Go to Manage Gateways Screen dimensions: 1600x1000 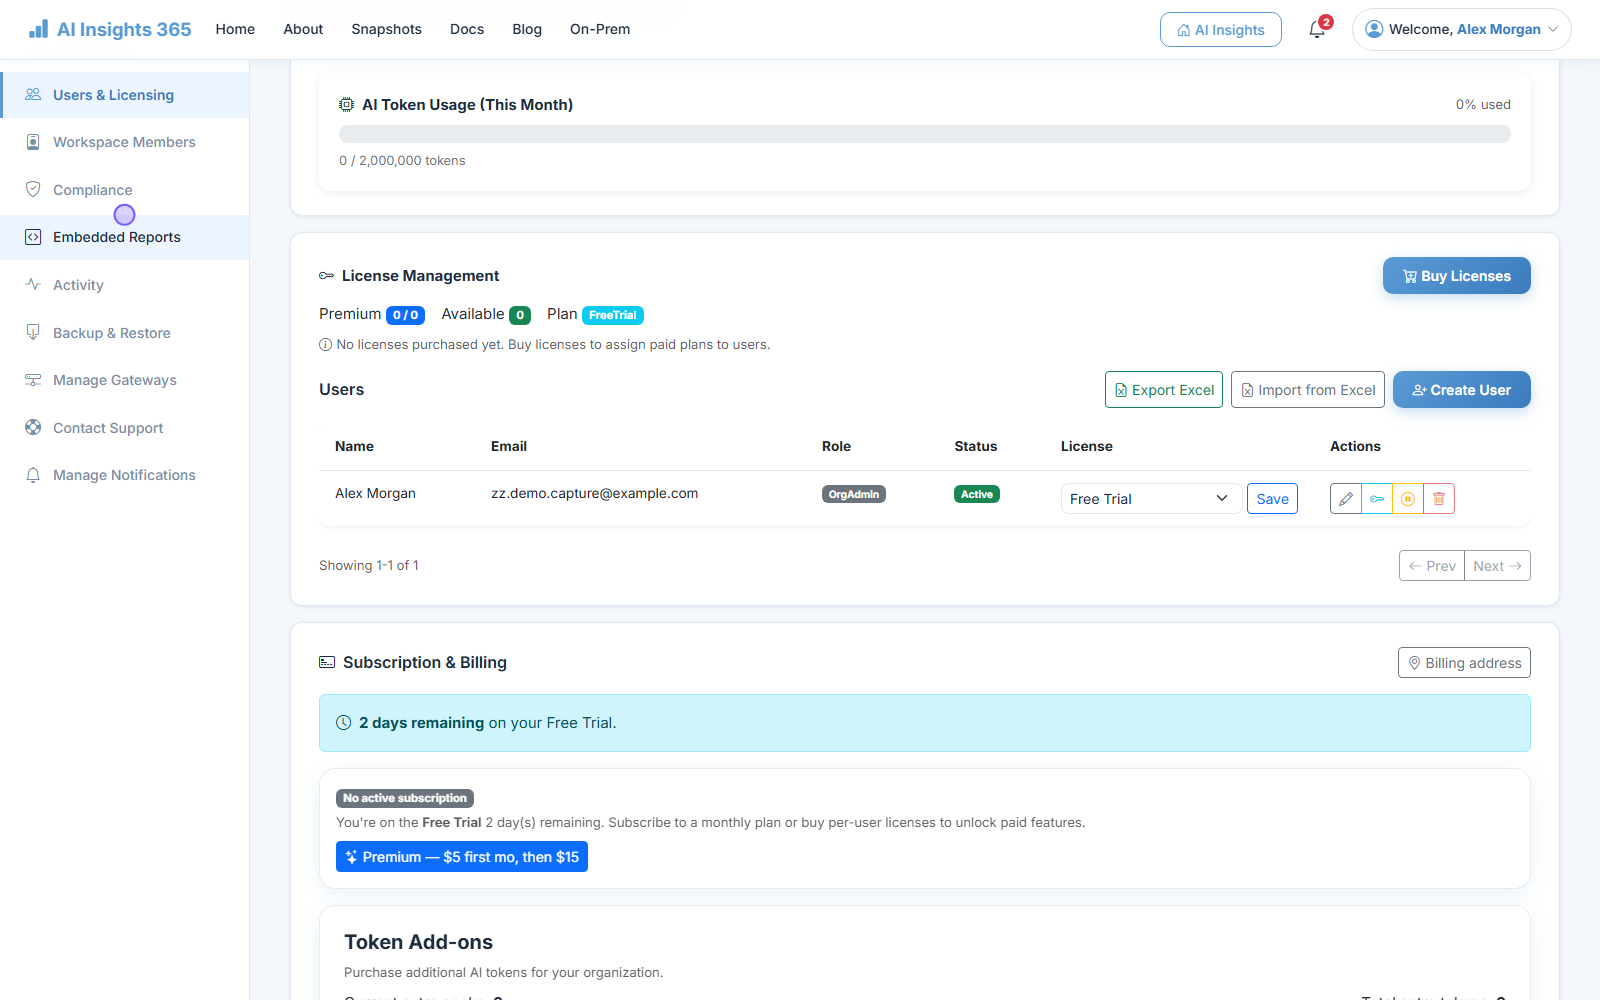coord(125,380)
